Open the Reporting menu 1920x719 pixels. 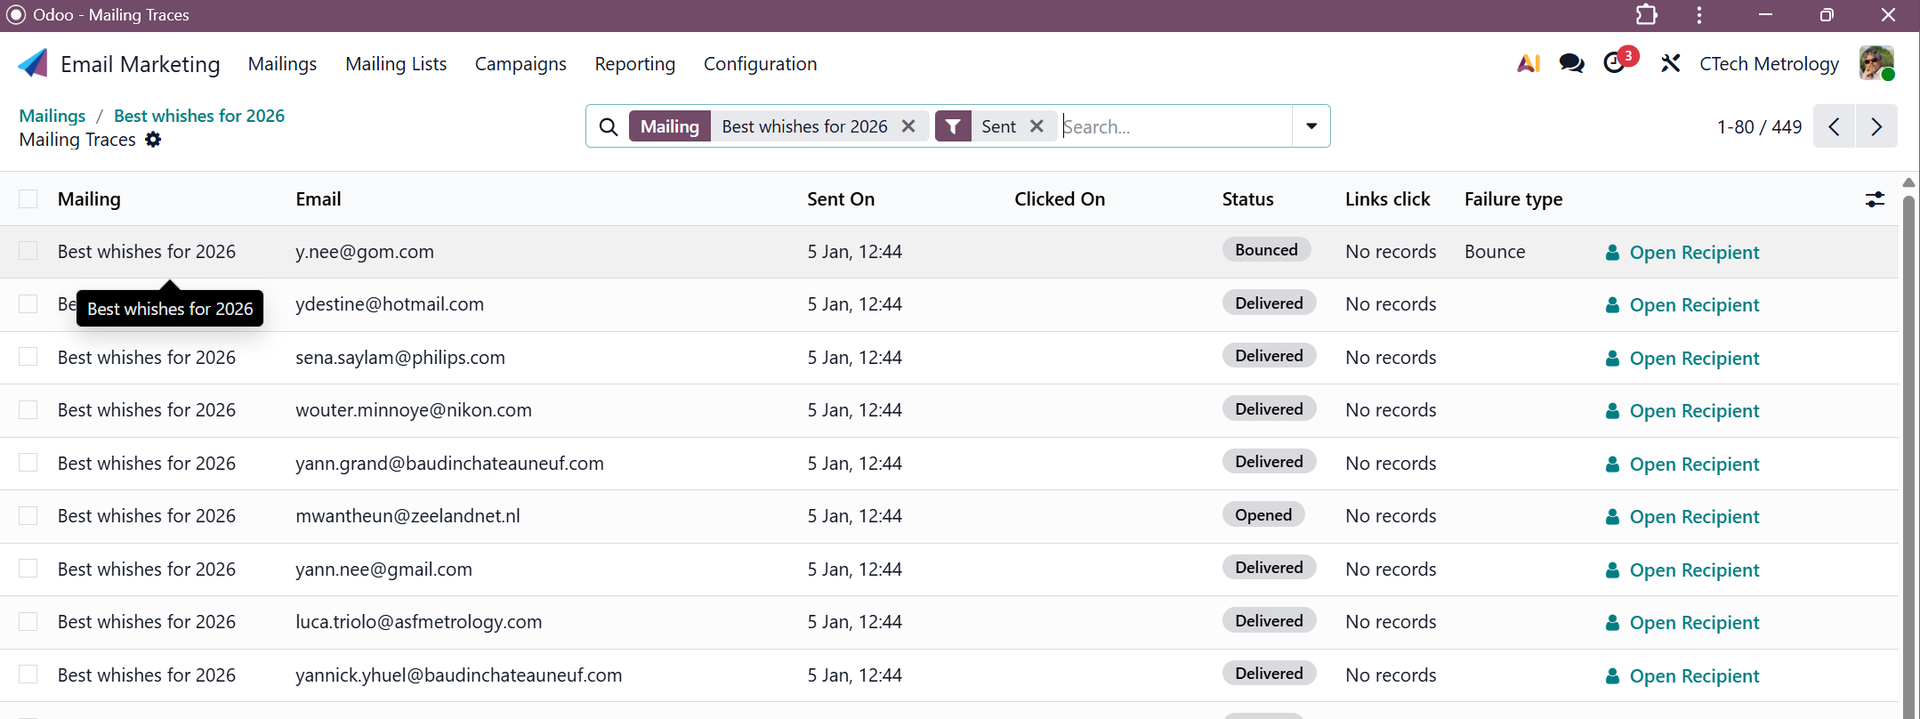click(634, 64)
